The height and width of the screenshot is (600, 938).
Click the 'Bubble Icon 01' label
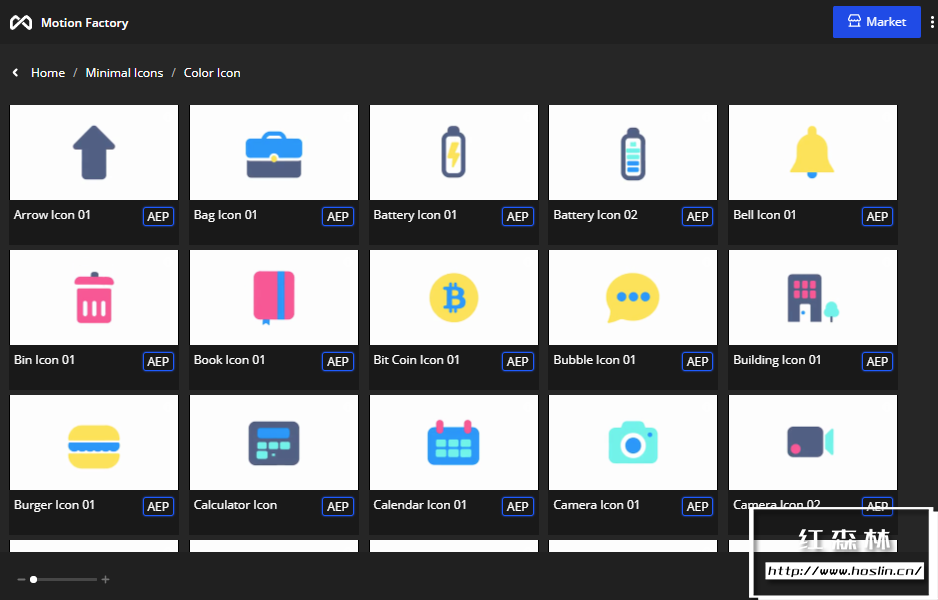594,360
